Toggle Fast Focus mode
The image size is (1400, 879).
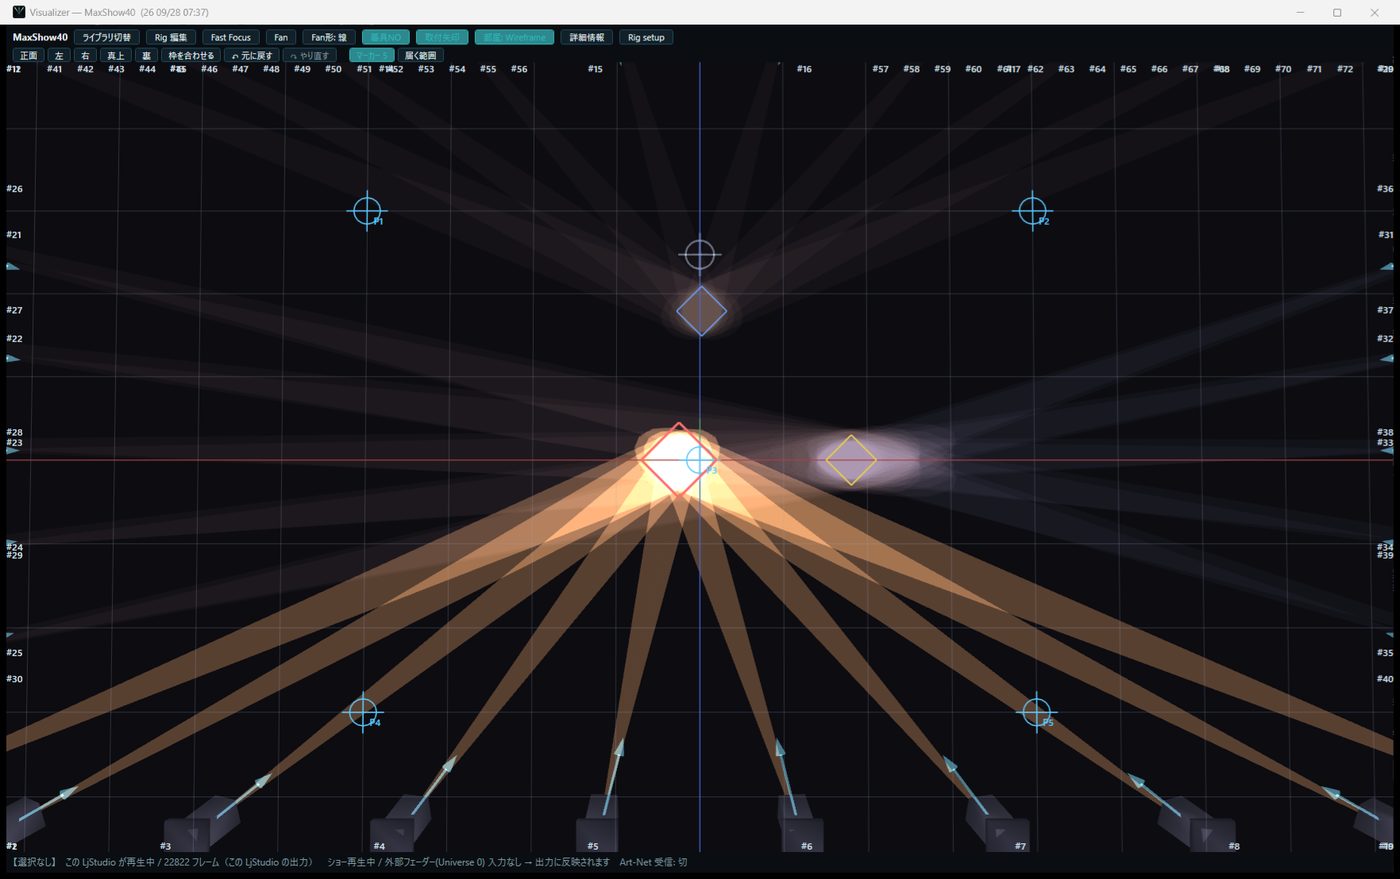click(x=231, y=37)
